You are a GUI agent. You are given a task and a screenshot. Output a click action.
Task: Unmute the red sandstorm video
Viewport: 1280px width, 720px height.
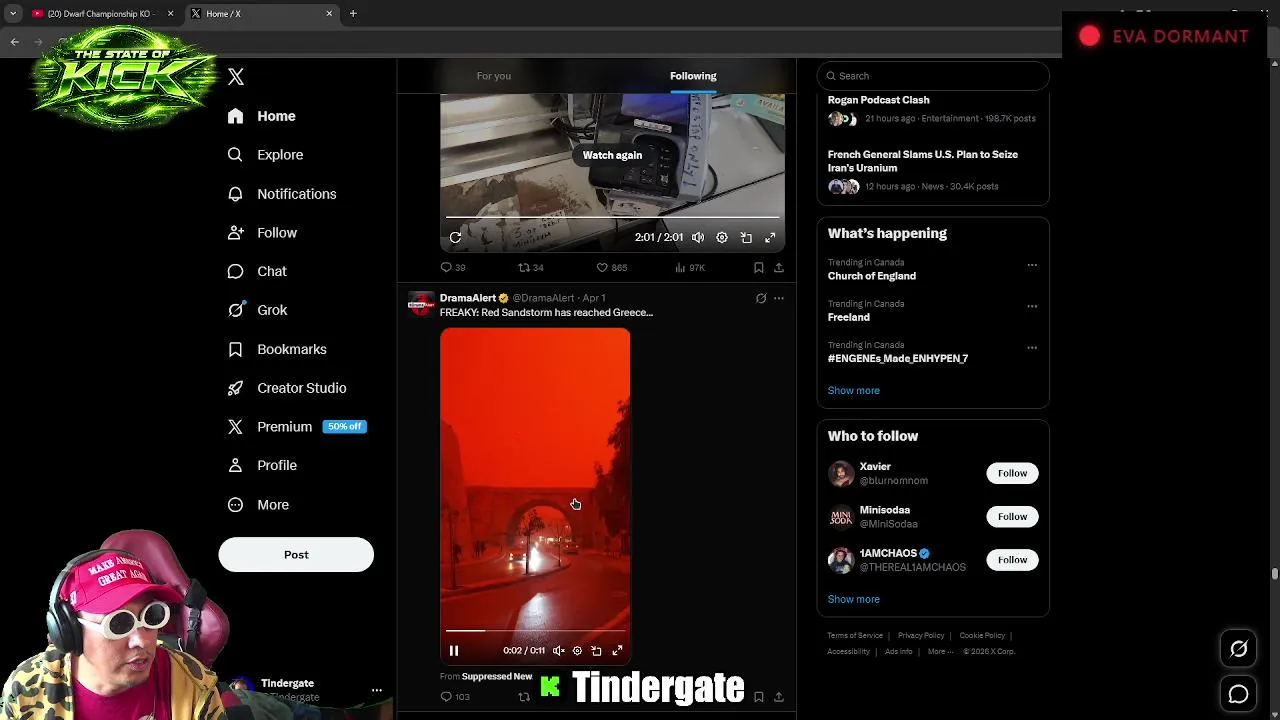click(x=559, y=651)
